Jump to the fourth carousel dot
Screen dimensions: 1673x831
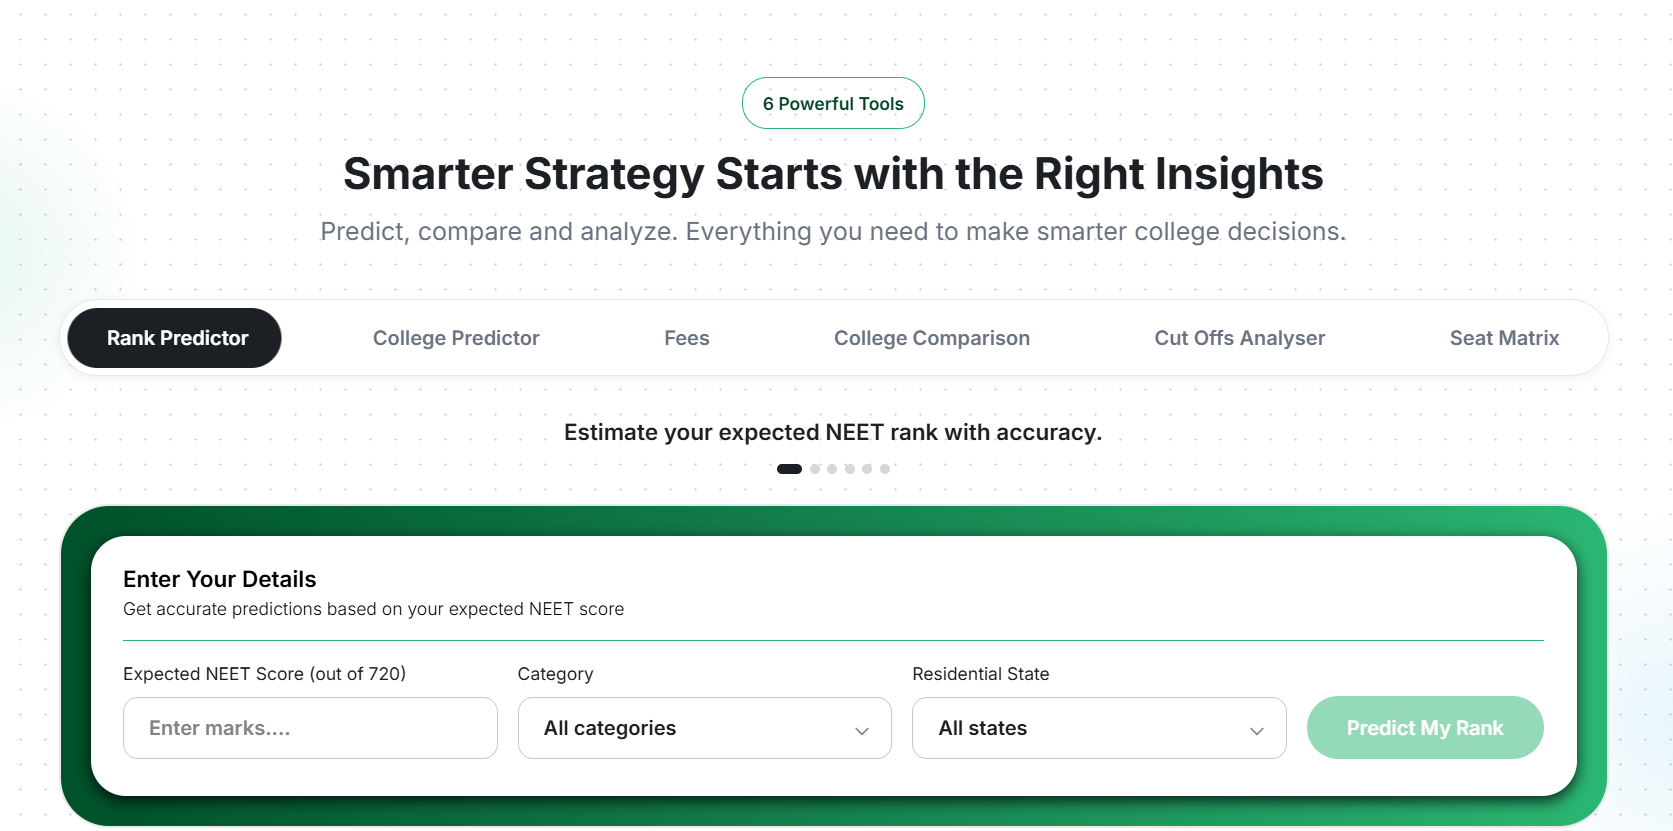(850, 468)
